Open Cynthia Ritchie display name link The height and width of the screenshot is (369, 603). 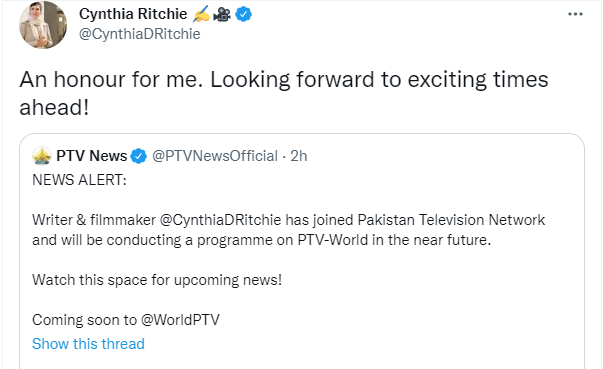click(x=133, y=14)
